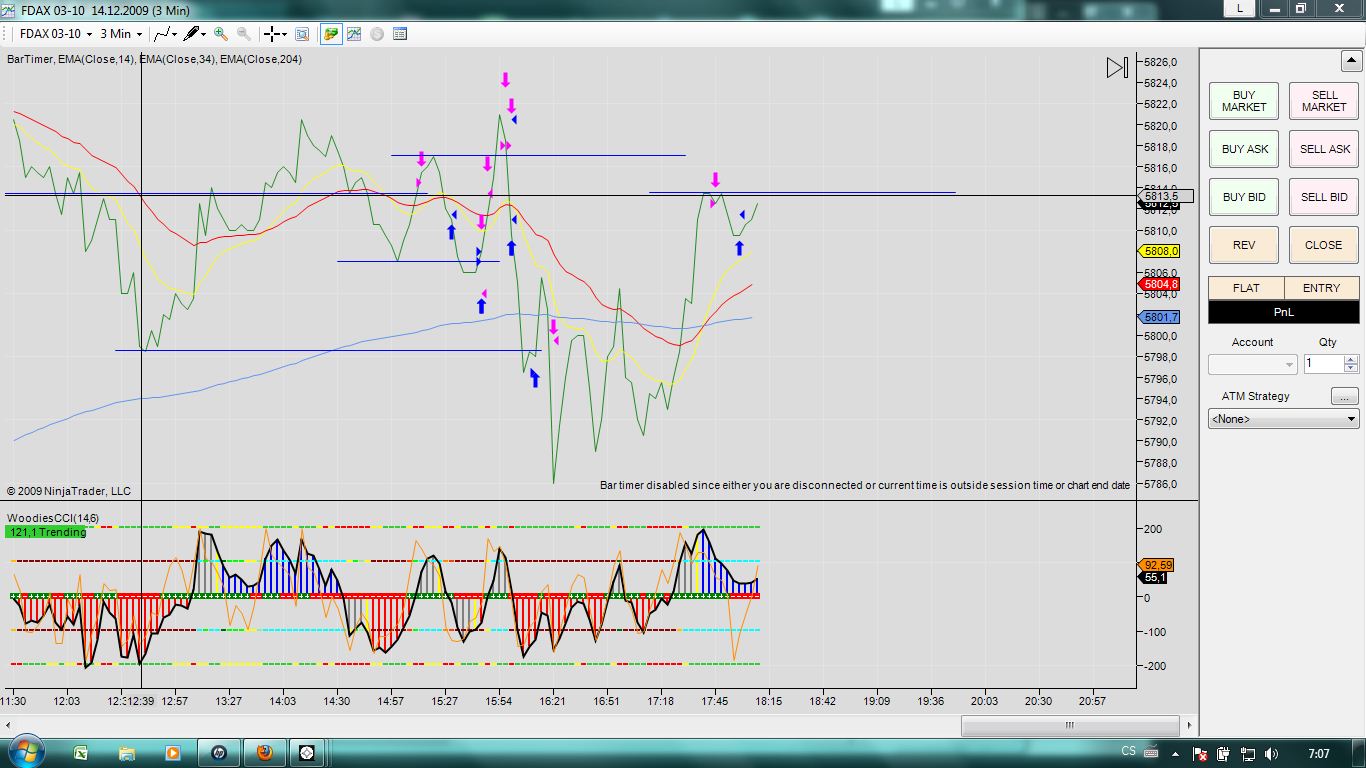Click the horizontal chart scrollbar thumb

pos(1069,725)
